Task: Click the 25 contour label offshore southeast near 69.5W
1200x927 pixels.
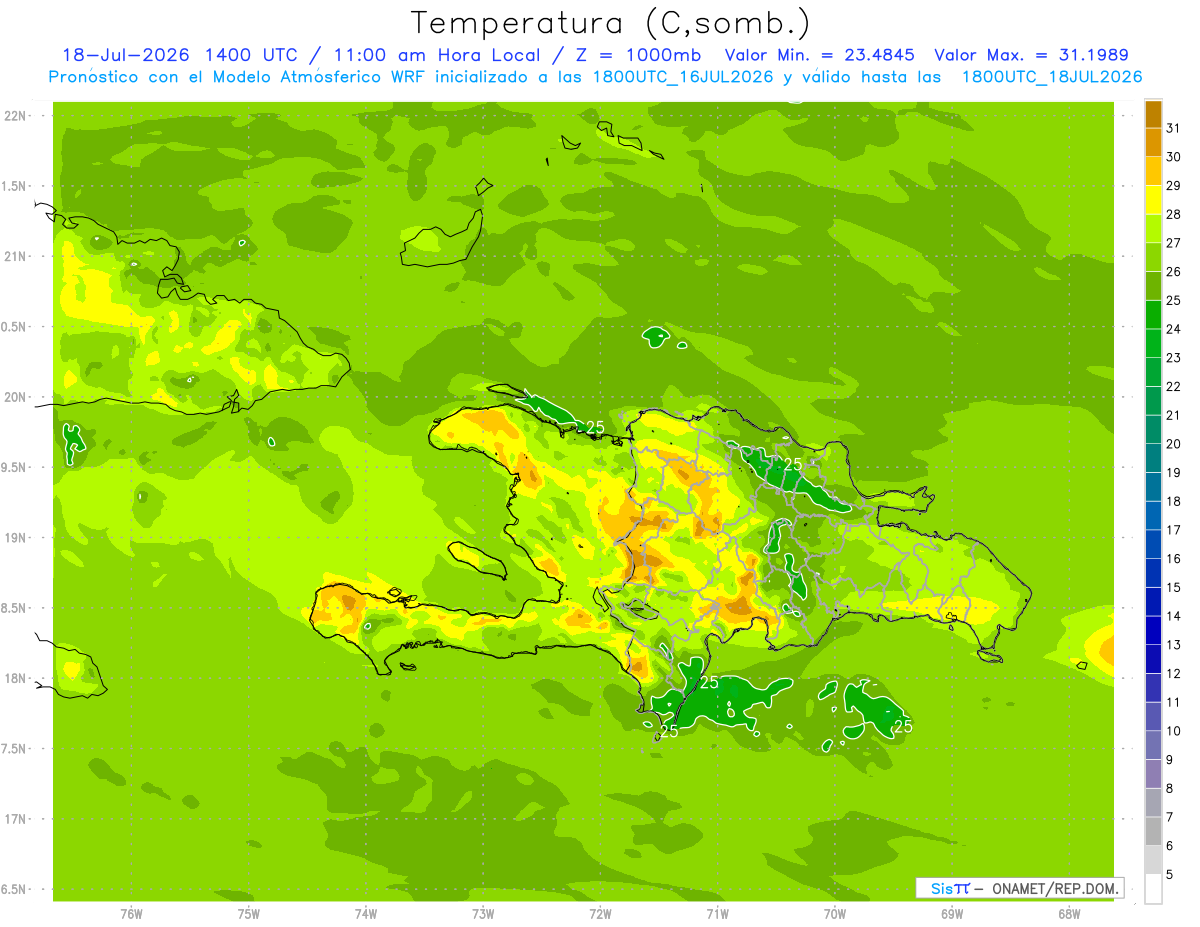Action: pyautogui.click(x=903, y=726)
